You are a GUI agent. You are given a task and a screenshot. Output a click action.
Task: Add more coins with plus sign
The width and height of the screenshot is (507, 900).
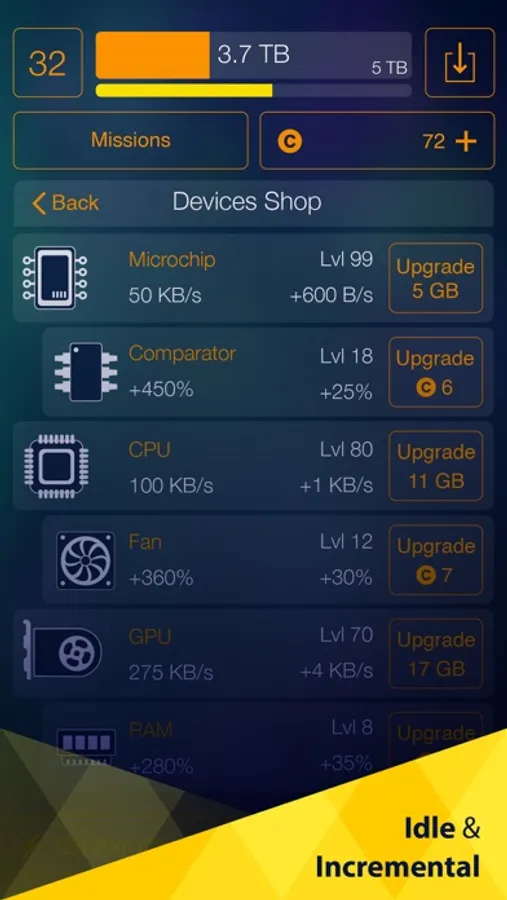tap(466, 141)
